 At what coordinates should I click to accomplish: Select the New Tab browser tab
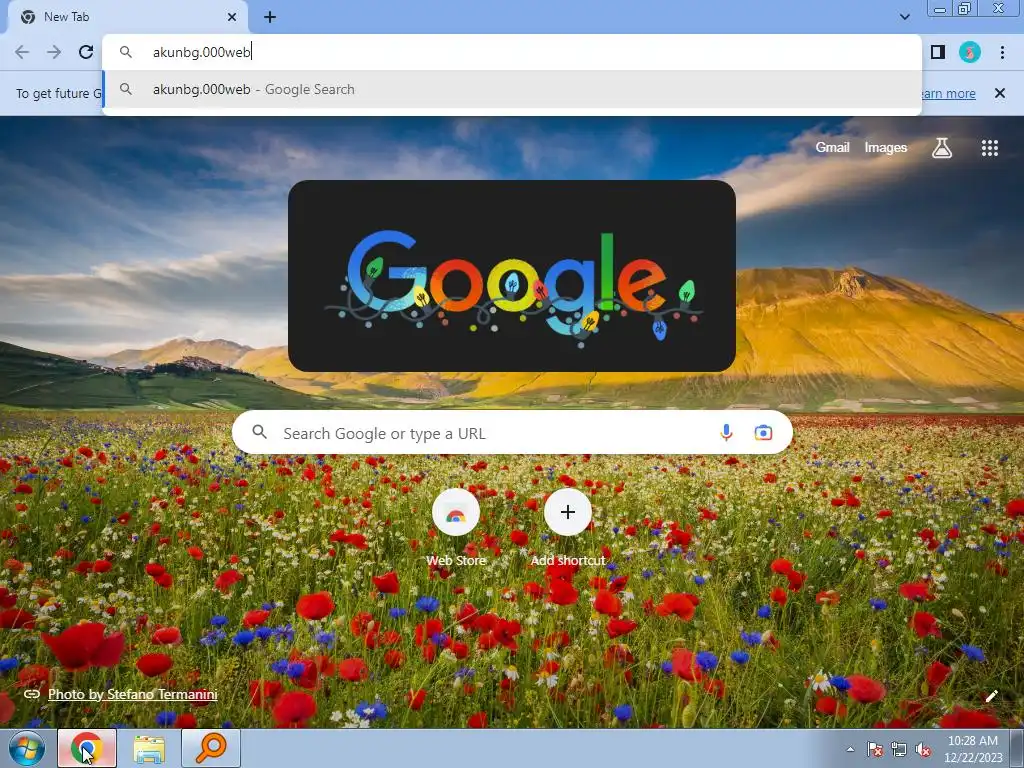click(128, 17)
